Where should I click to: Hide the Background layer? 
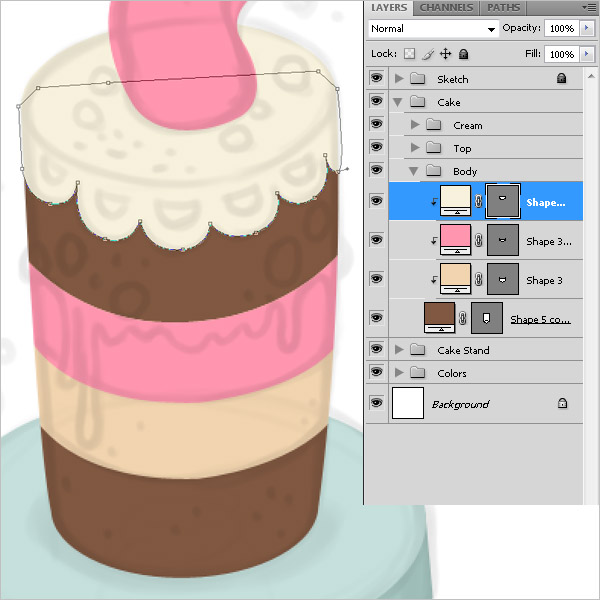tap(377, 403)
